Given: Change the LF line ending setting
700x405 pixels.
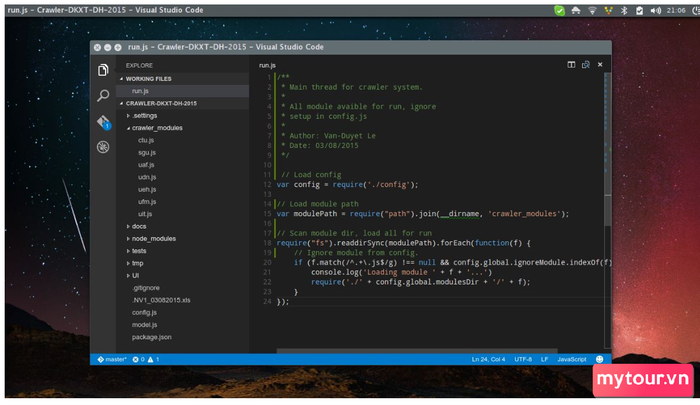Looking at the screenshot, I should coord(544,359).
